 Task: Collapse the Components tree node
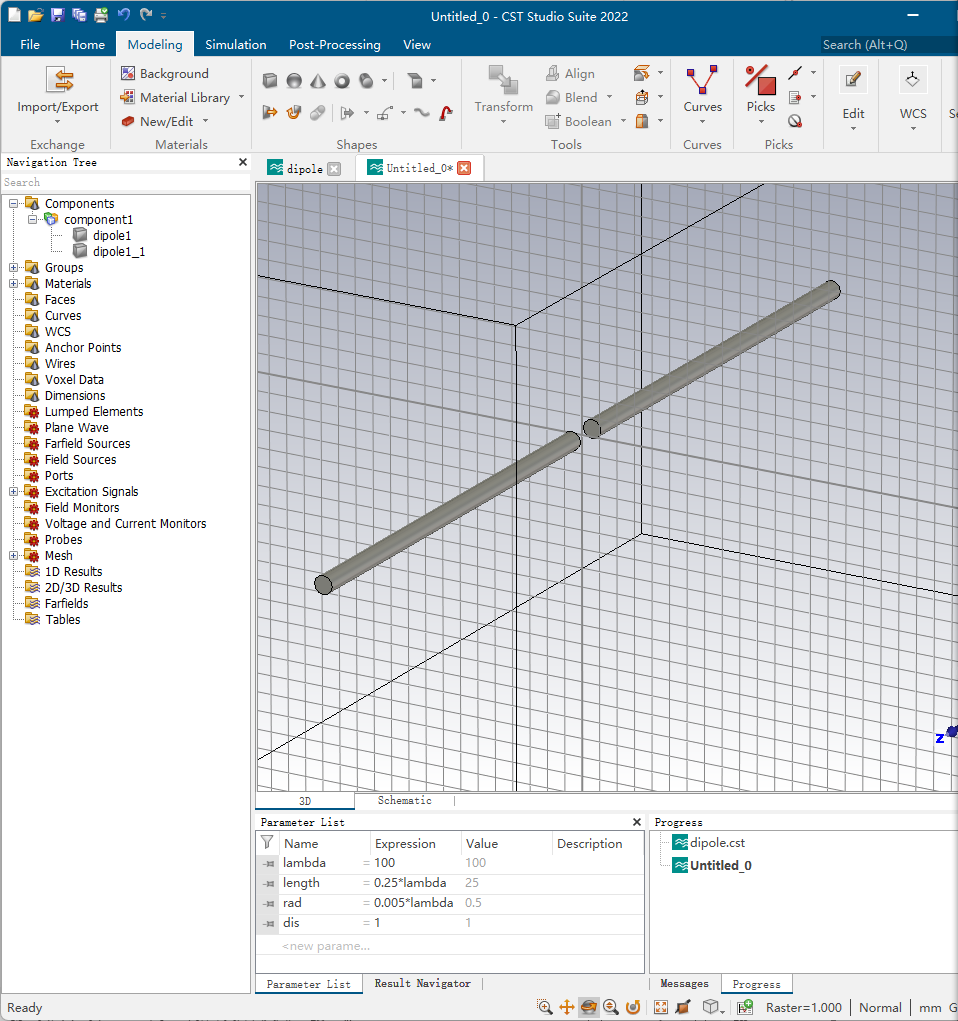click(13, 204)
